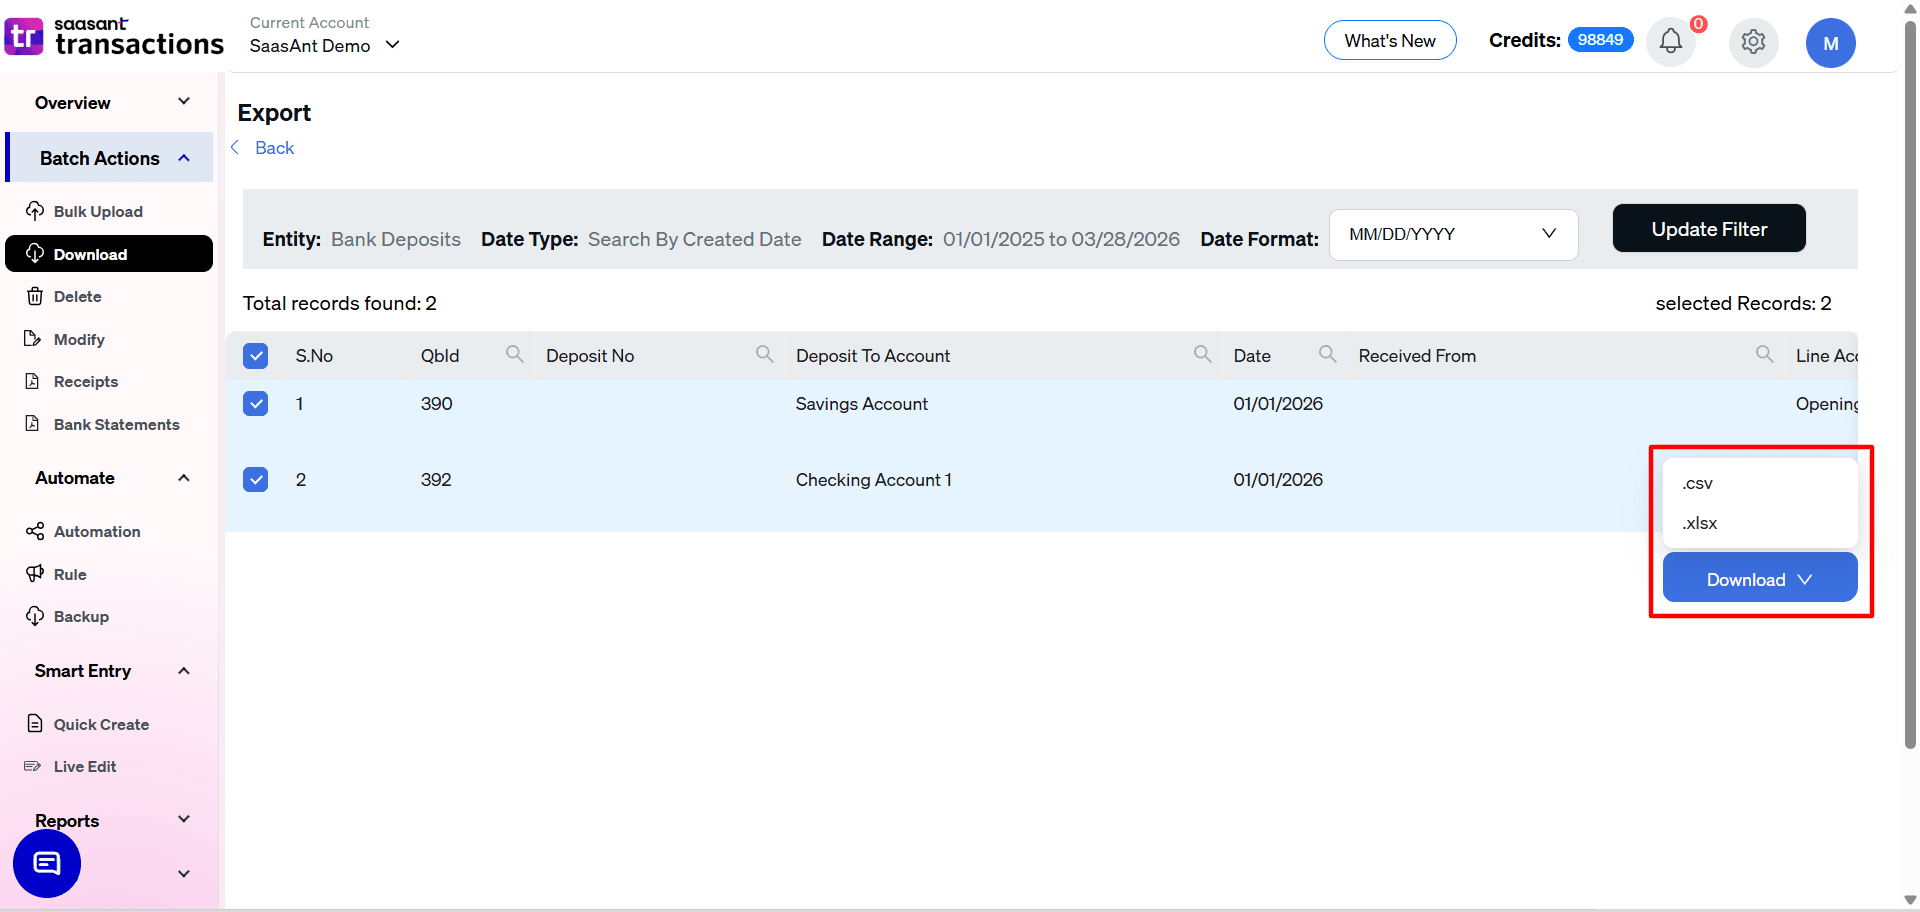Screen dimensions: 1920x912
Task: Select the Automation feature
Action: [x=96, y=531]
